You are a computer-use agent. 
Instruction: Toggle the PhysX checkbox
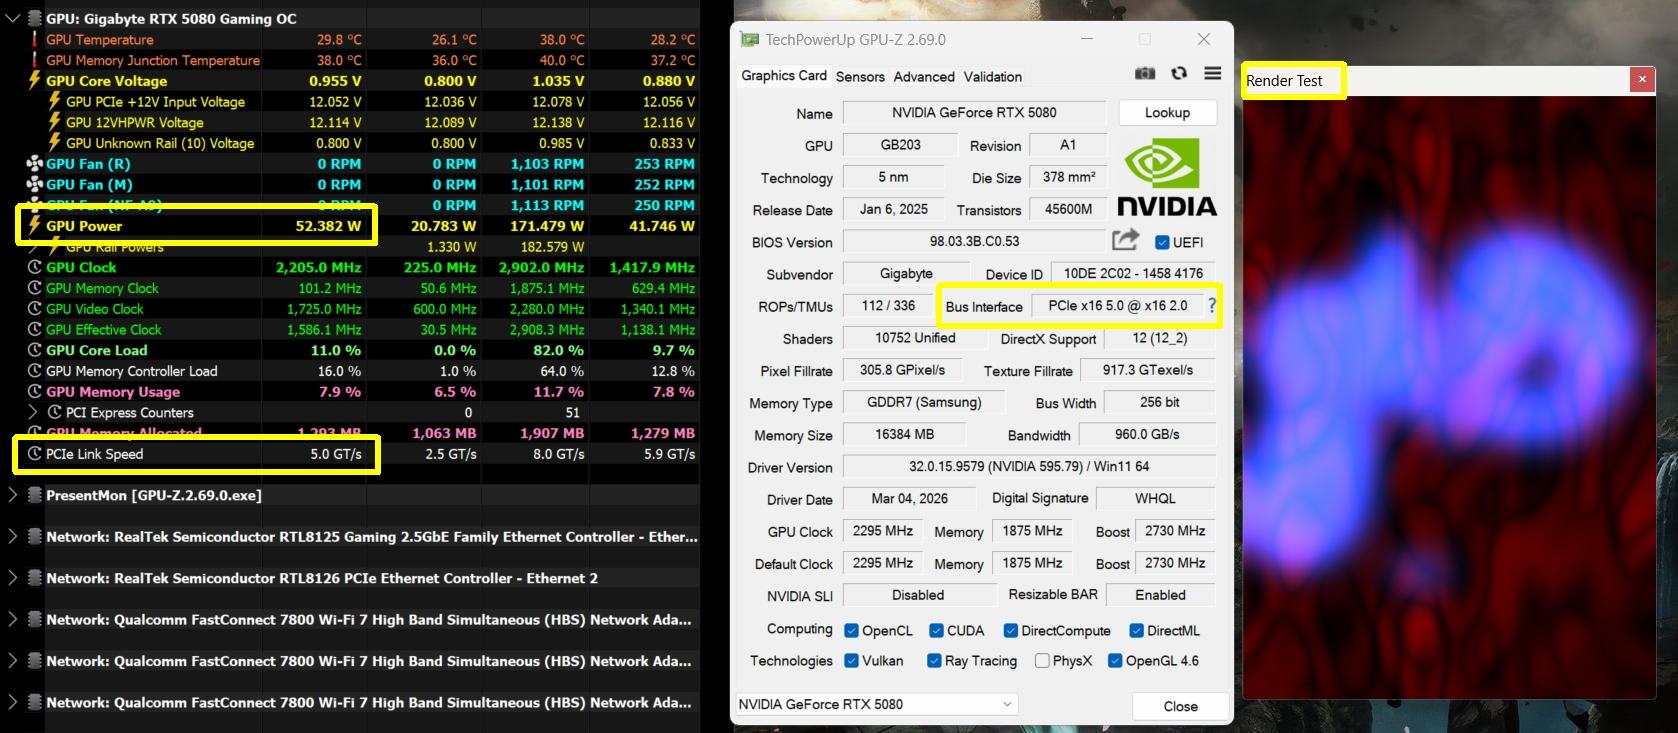click(x=1042, y=660)
